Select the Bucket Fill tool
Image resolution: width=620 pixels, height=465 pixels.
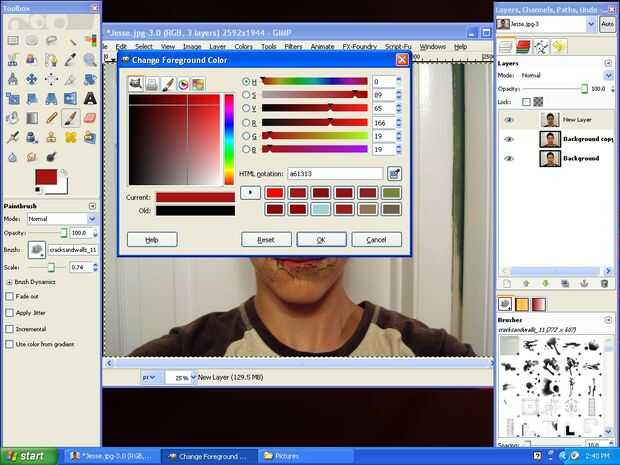point(13,118)
